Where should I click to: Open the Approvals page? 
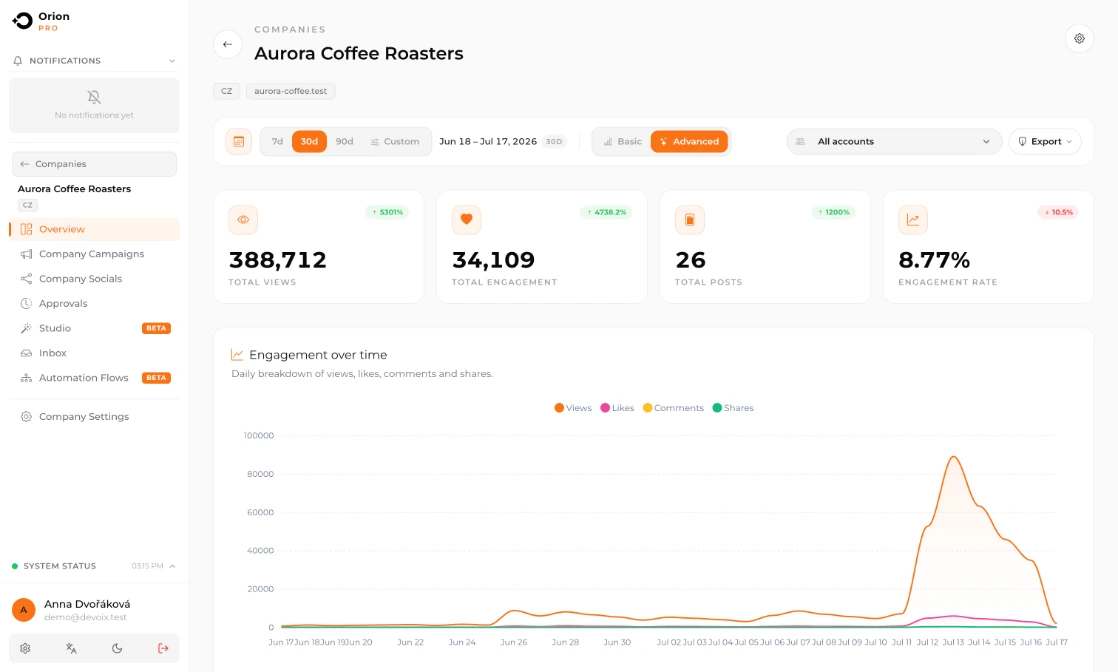tap(94, 303)
